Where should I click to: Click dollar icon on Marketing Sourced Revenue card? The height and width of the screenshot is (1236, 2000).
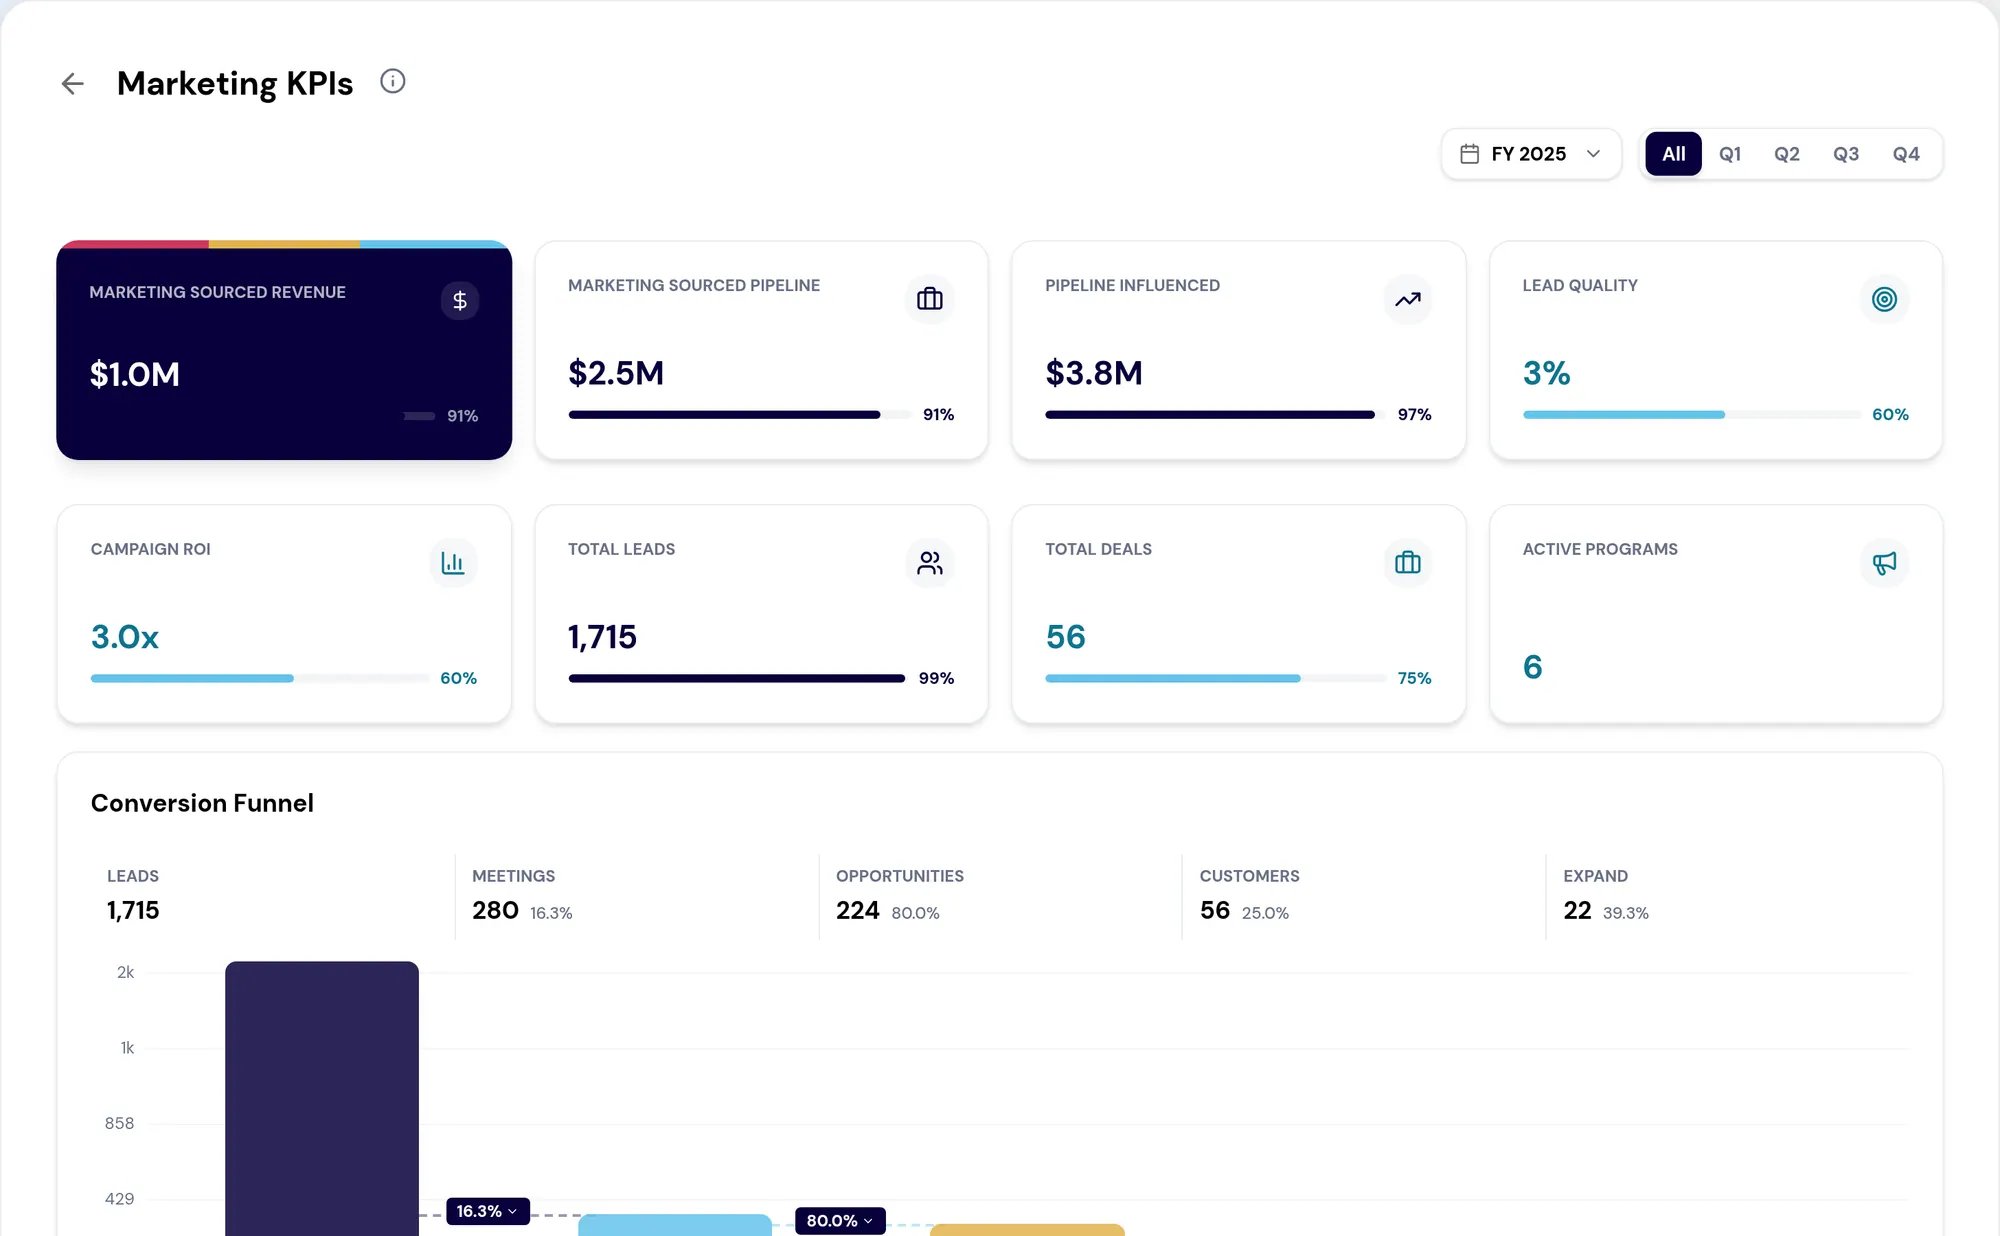click(460, 300)
